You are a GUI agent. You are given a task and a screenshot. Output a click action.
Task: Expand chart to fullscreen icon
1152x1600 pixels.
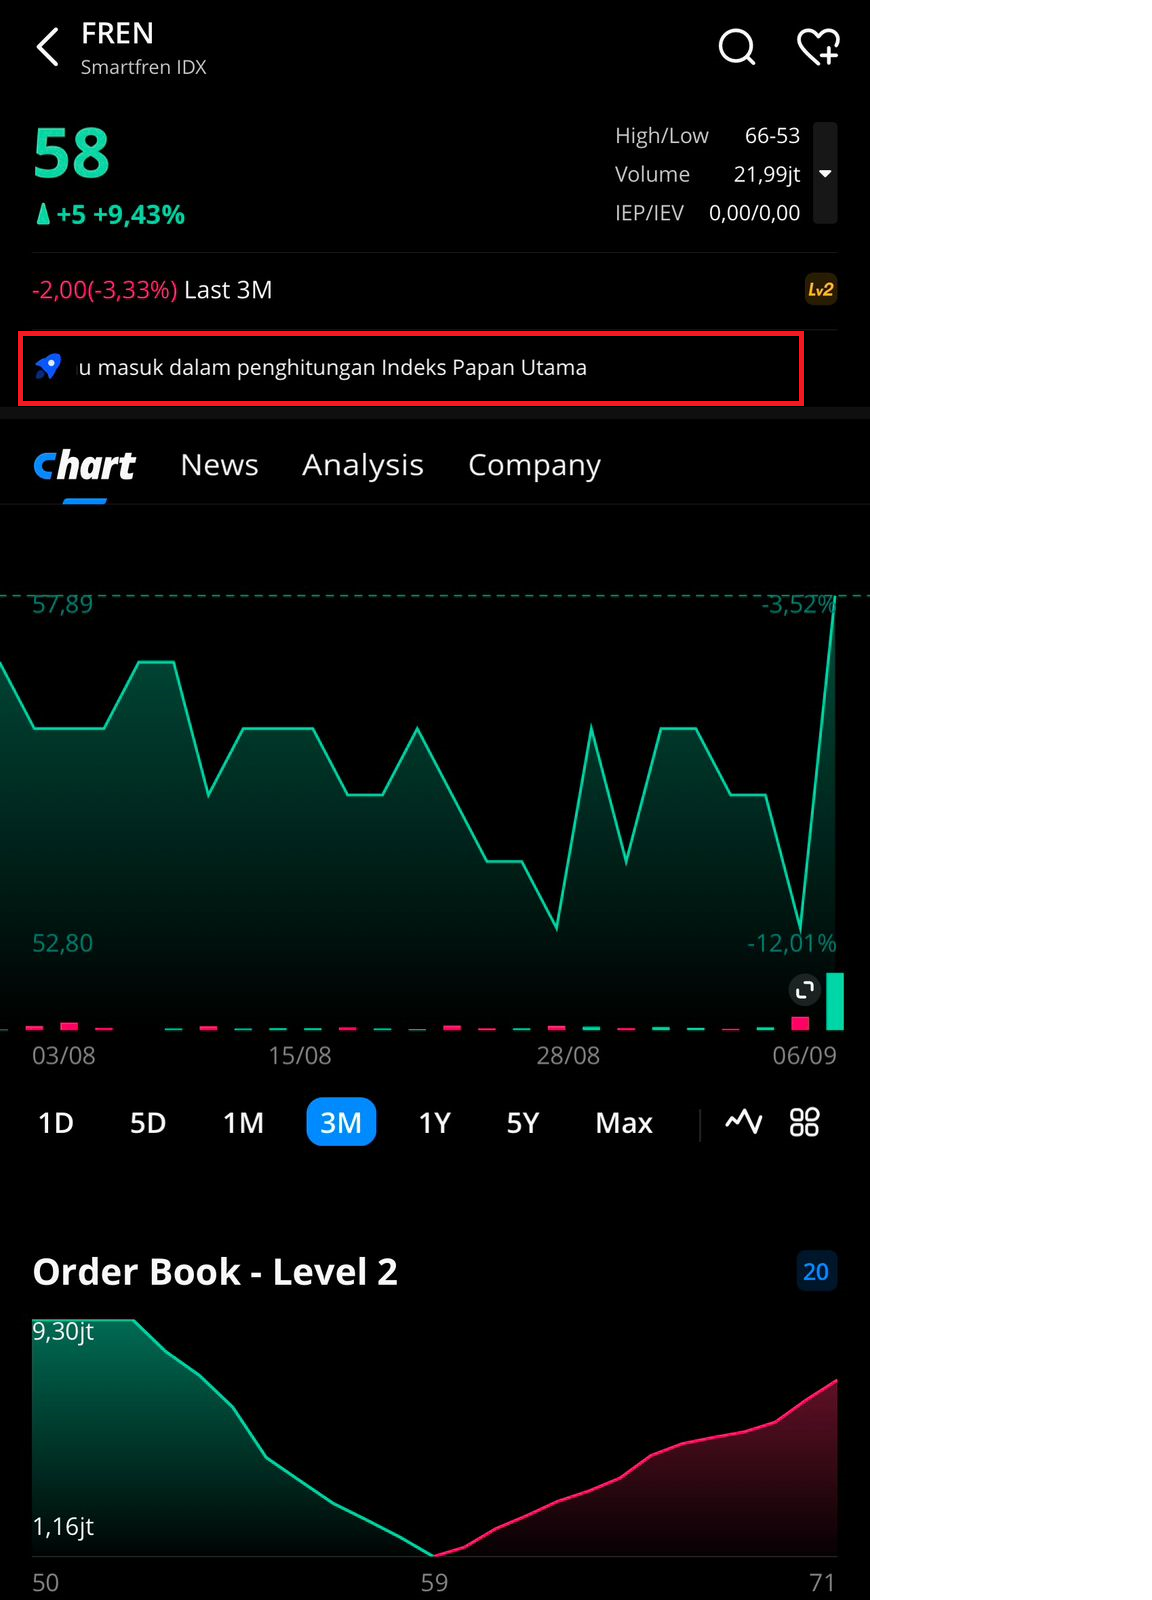[804, 990]
